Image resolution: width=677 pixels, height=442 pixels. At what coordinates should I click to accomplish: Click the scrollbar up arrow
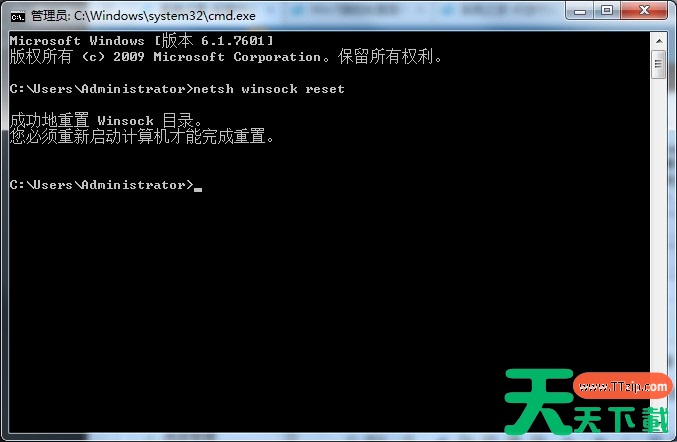coord(659,41)
